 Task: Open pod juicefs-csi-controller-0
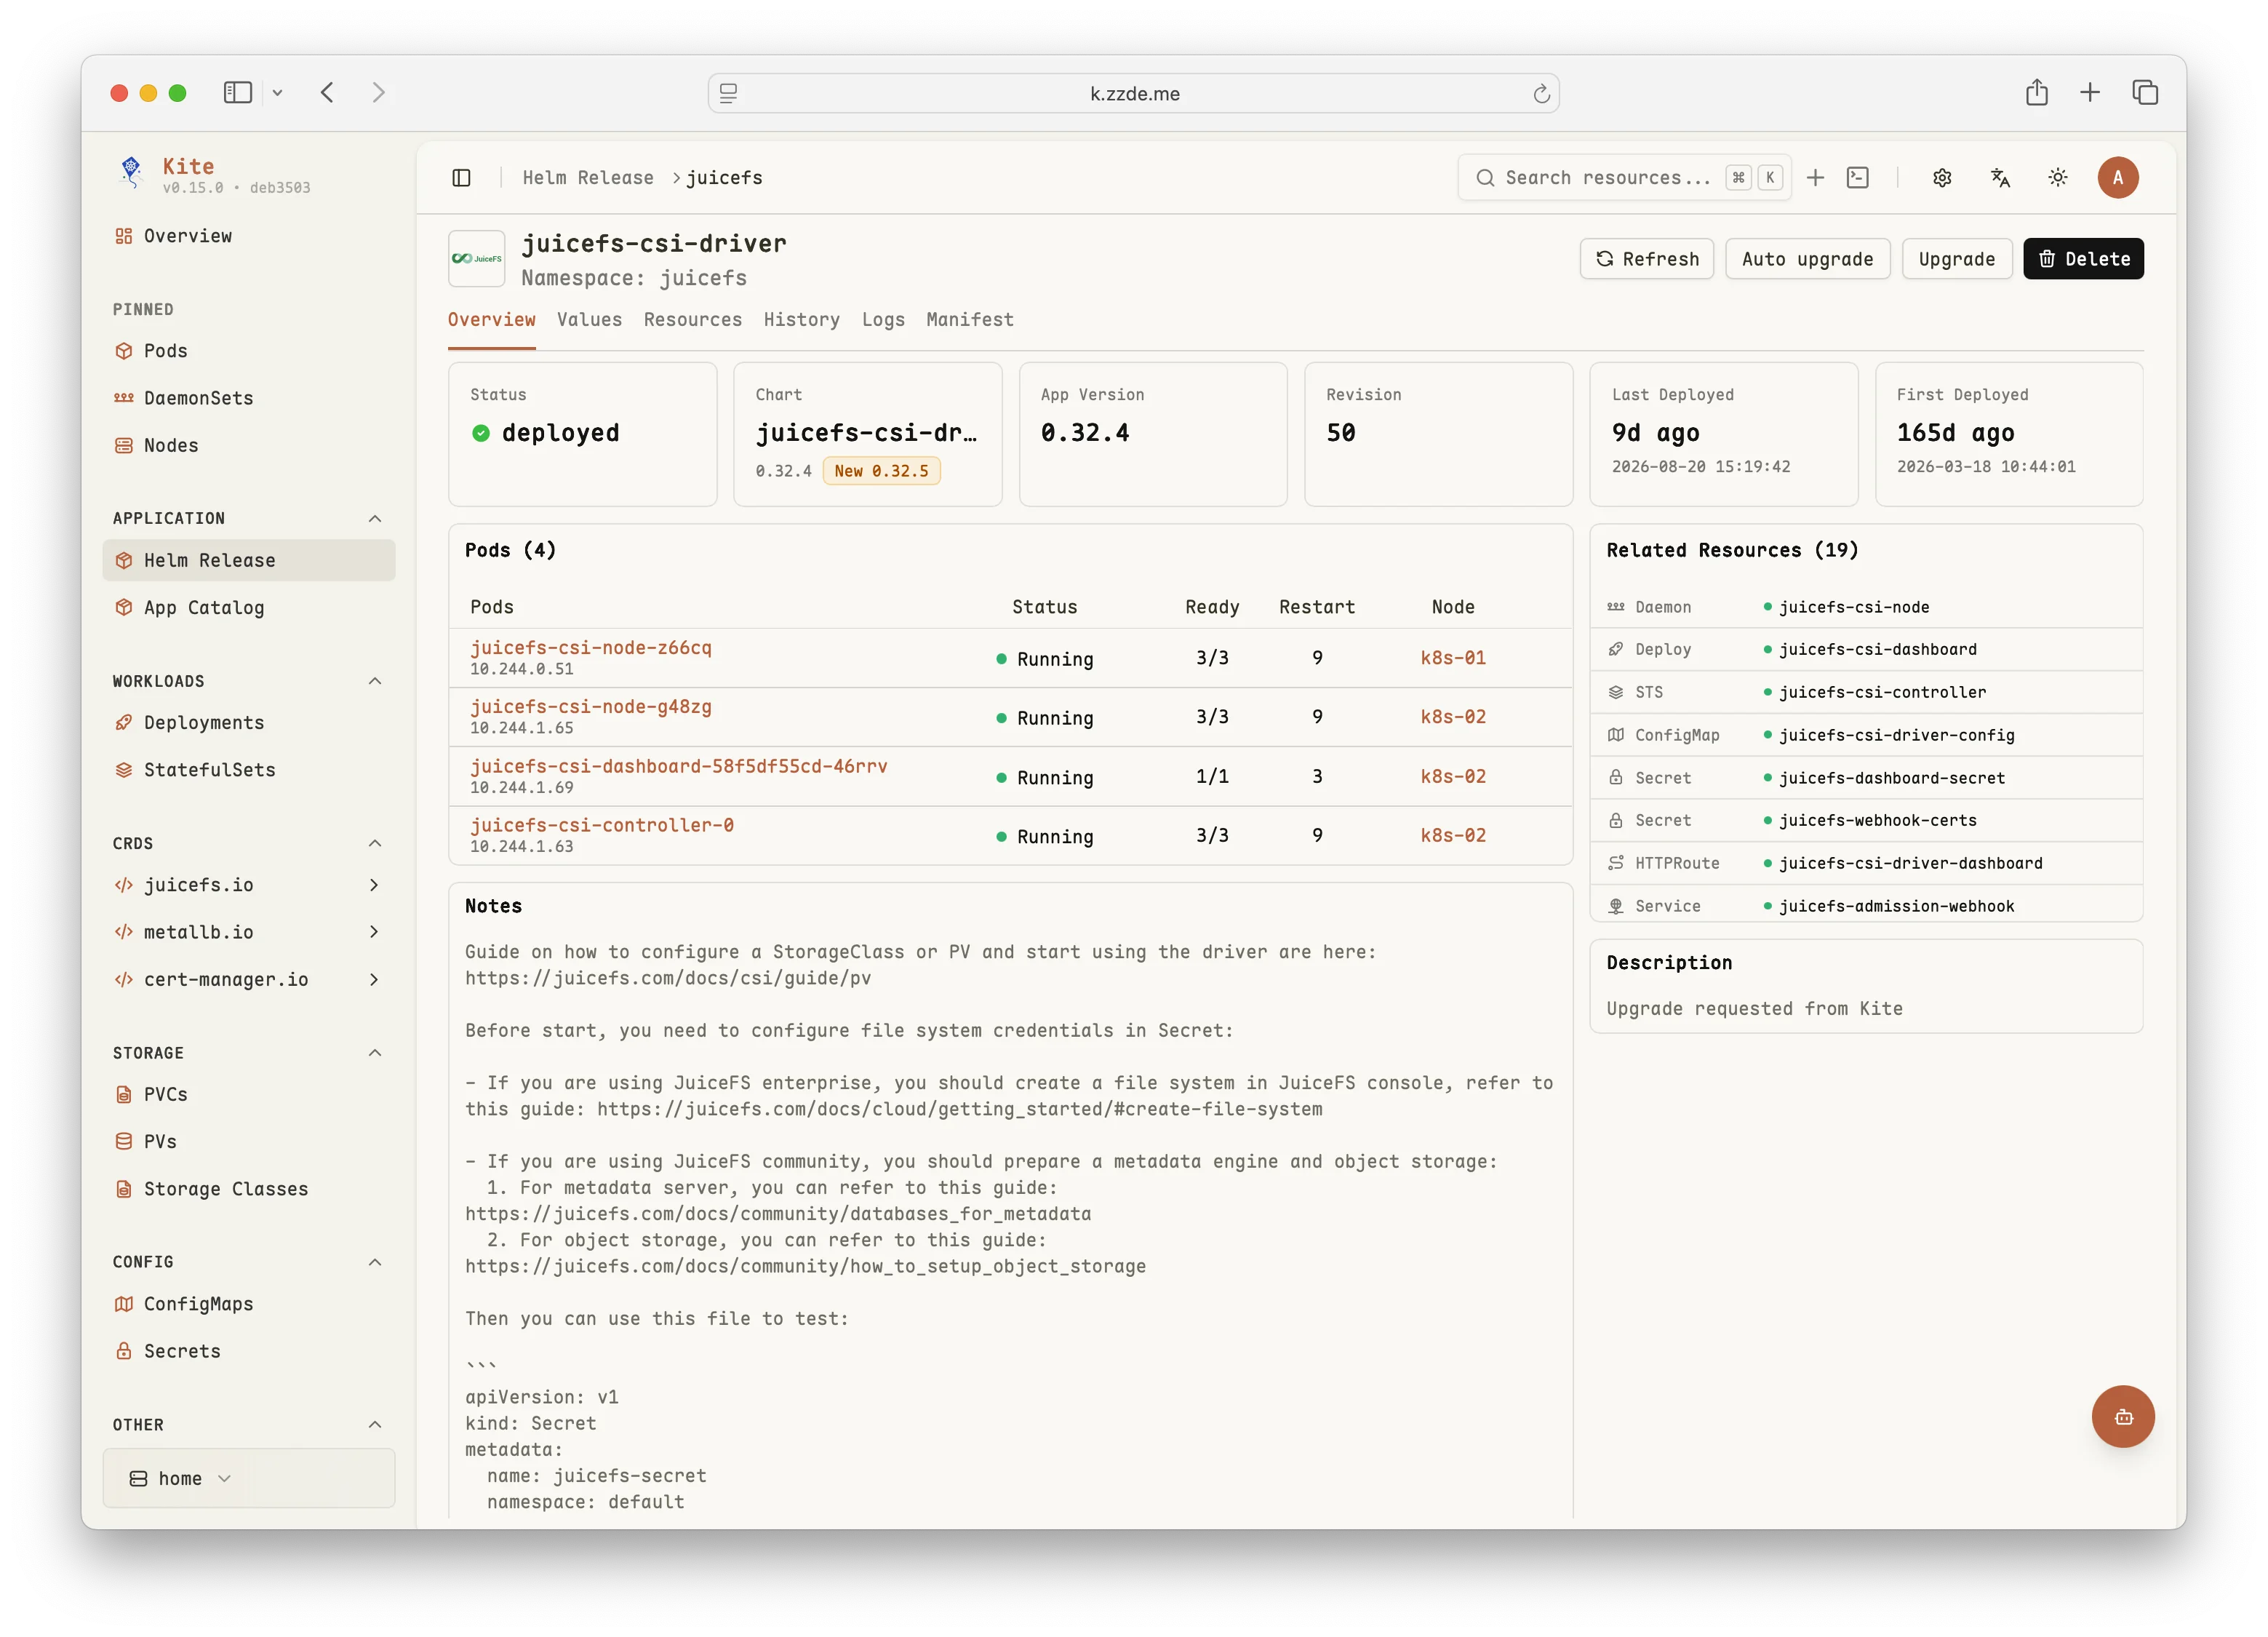point(602,825)
